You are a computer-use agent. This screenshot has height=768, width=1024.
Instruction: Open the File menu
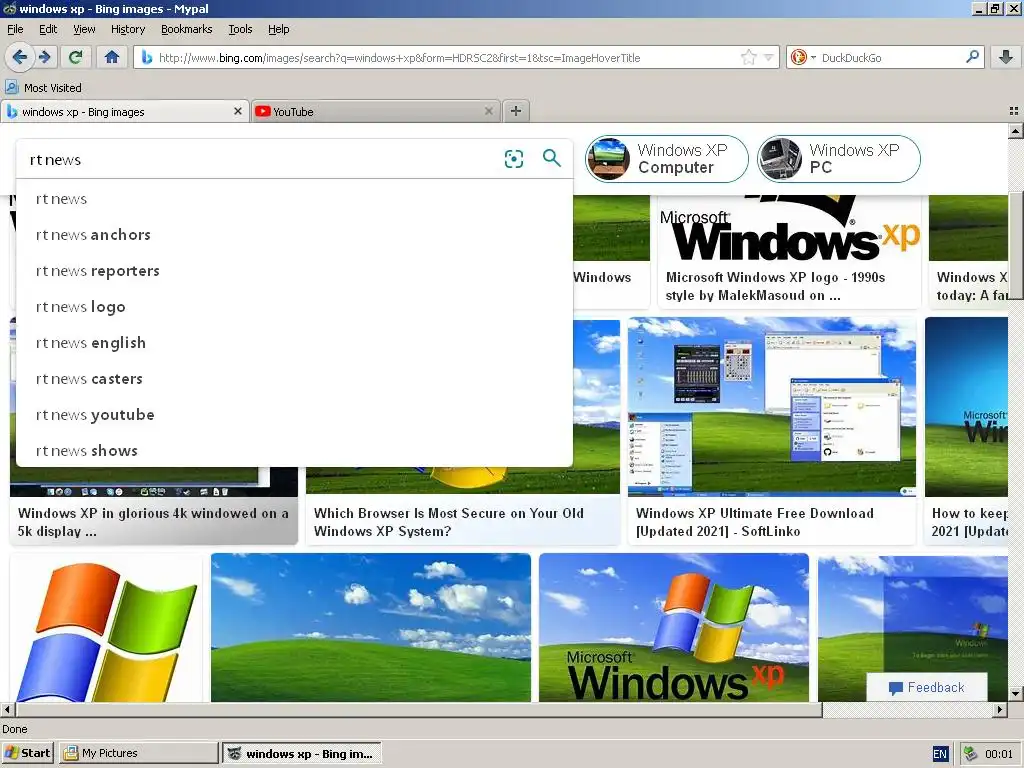tap(15, 29)
